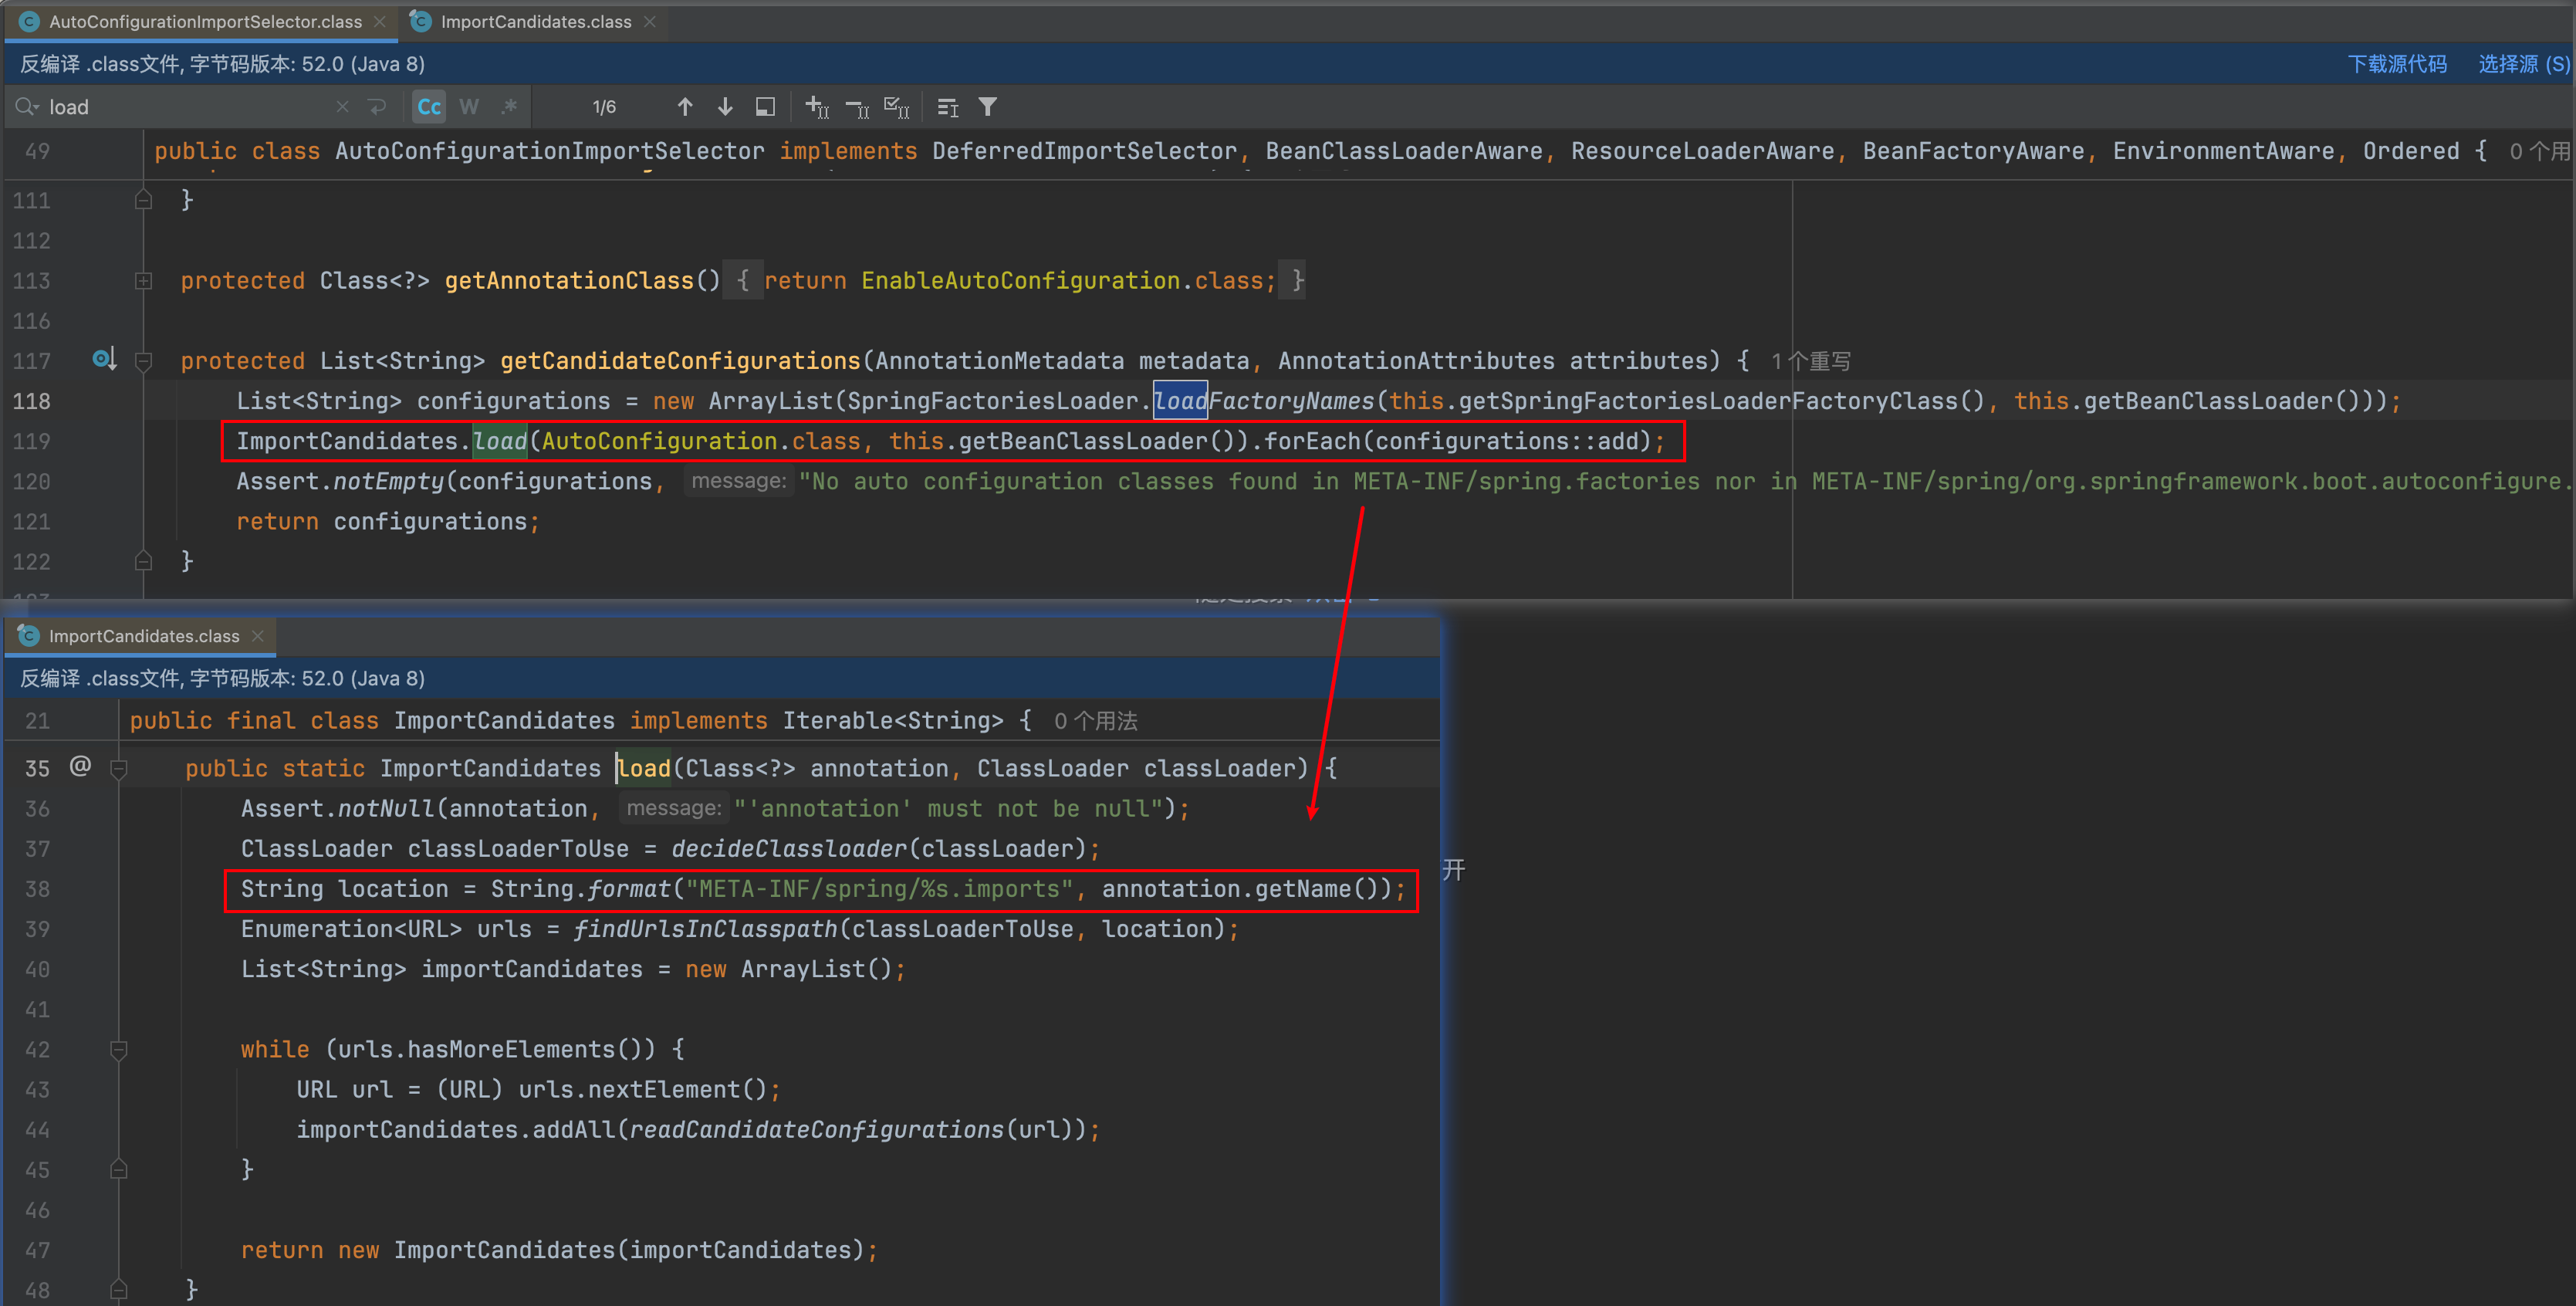
Task: Click the @ gutter icon at line 35
Action: pyautogui.click(x=80, y=766)
